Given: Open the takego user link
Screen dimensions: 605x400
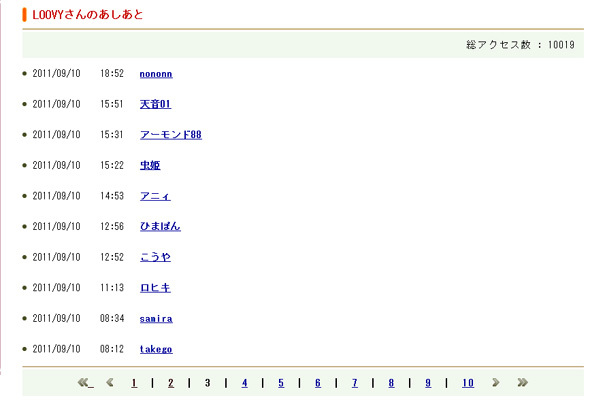Looking at the screenshot, I should [156, 349].
